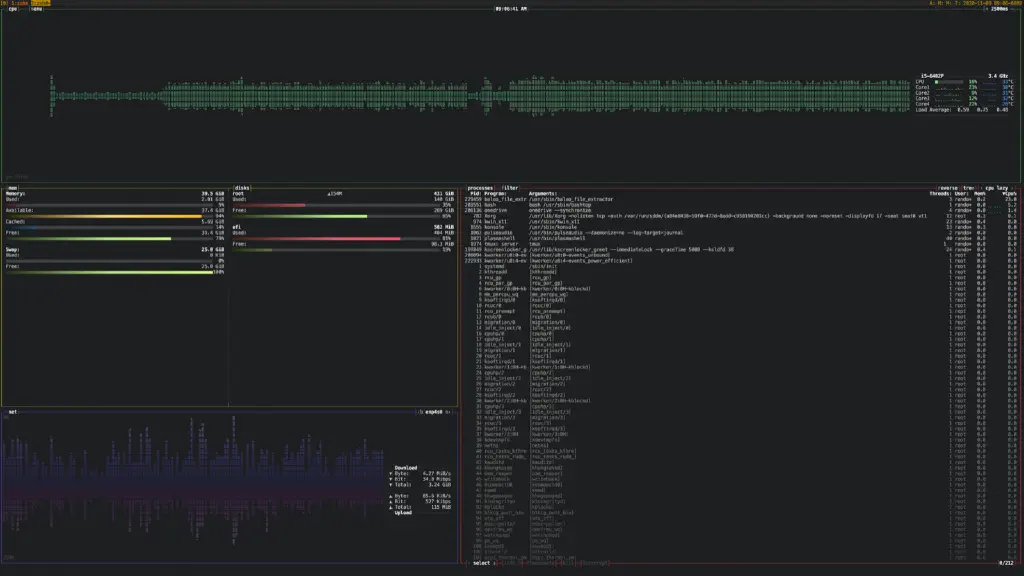Image resolution: width=1024 pixels, height=576 pixels.
Task: Select the onedrive process row
Action: pyautogui.click(x=740, y=210)
